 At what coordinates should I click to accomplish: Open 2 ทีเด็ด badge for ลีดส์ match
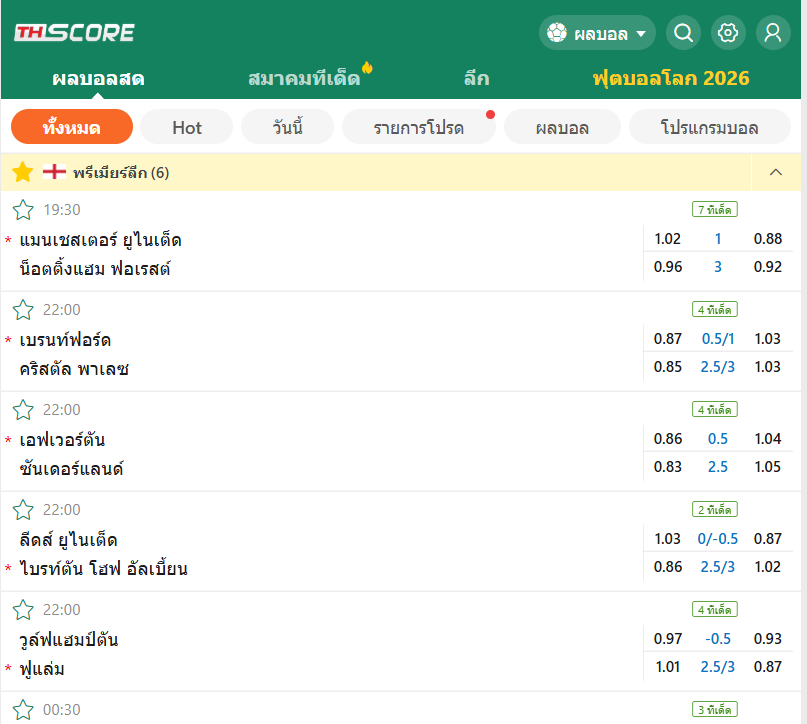(x=714, y=509)
